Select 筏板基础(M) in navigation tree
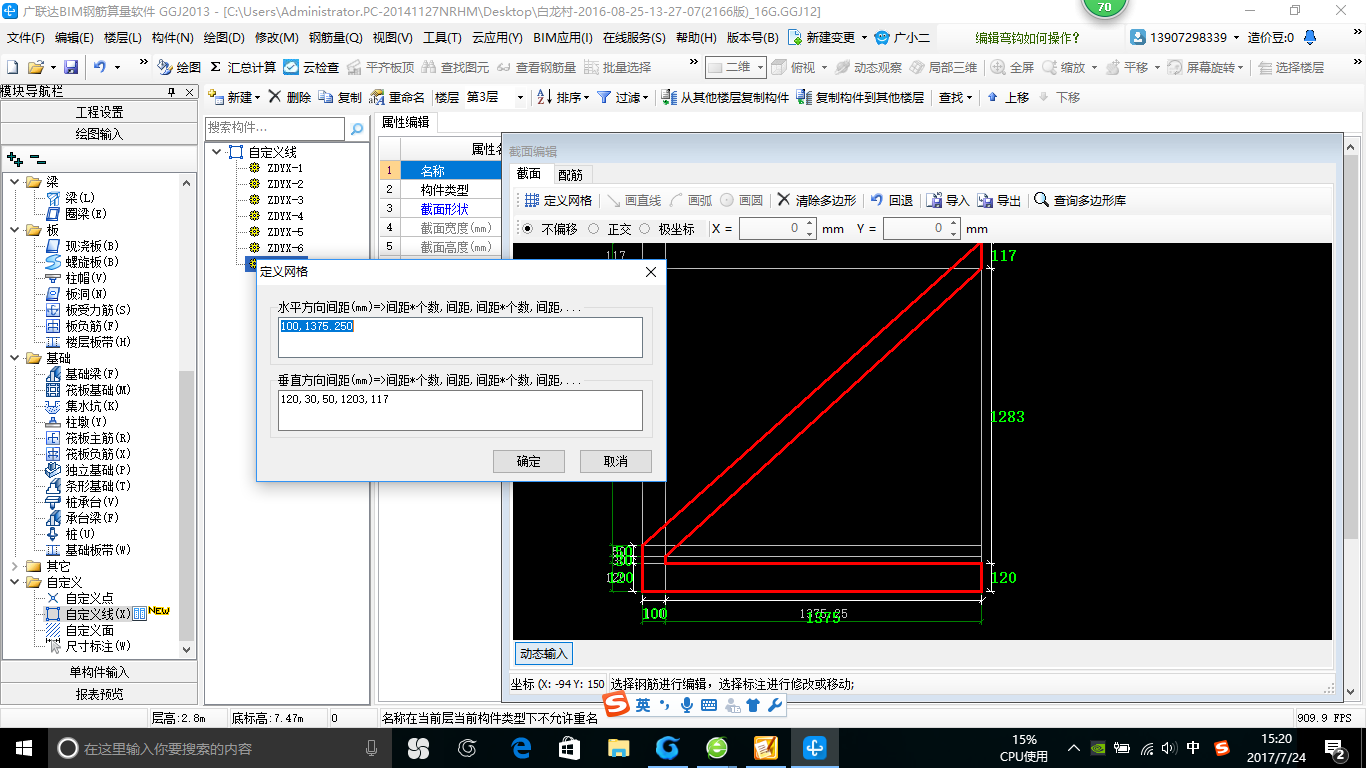 [98, 390]
